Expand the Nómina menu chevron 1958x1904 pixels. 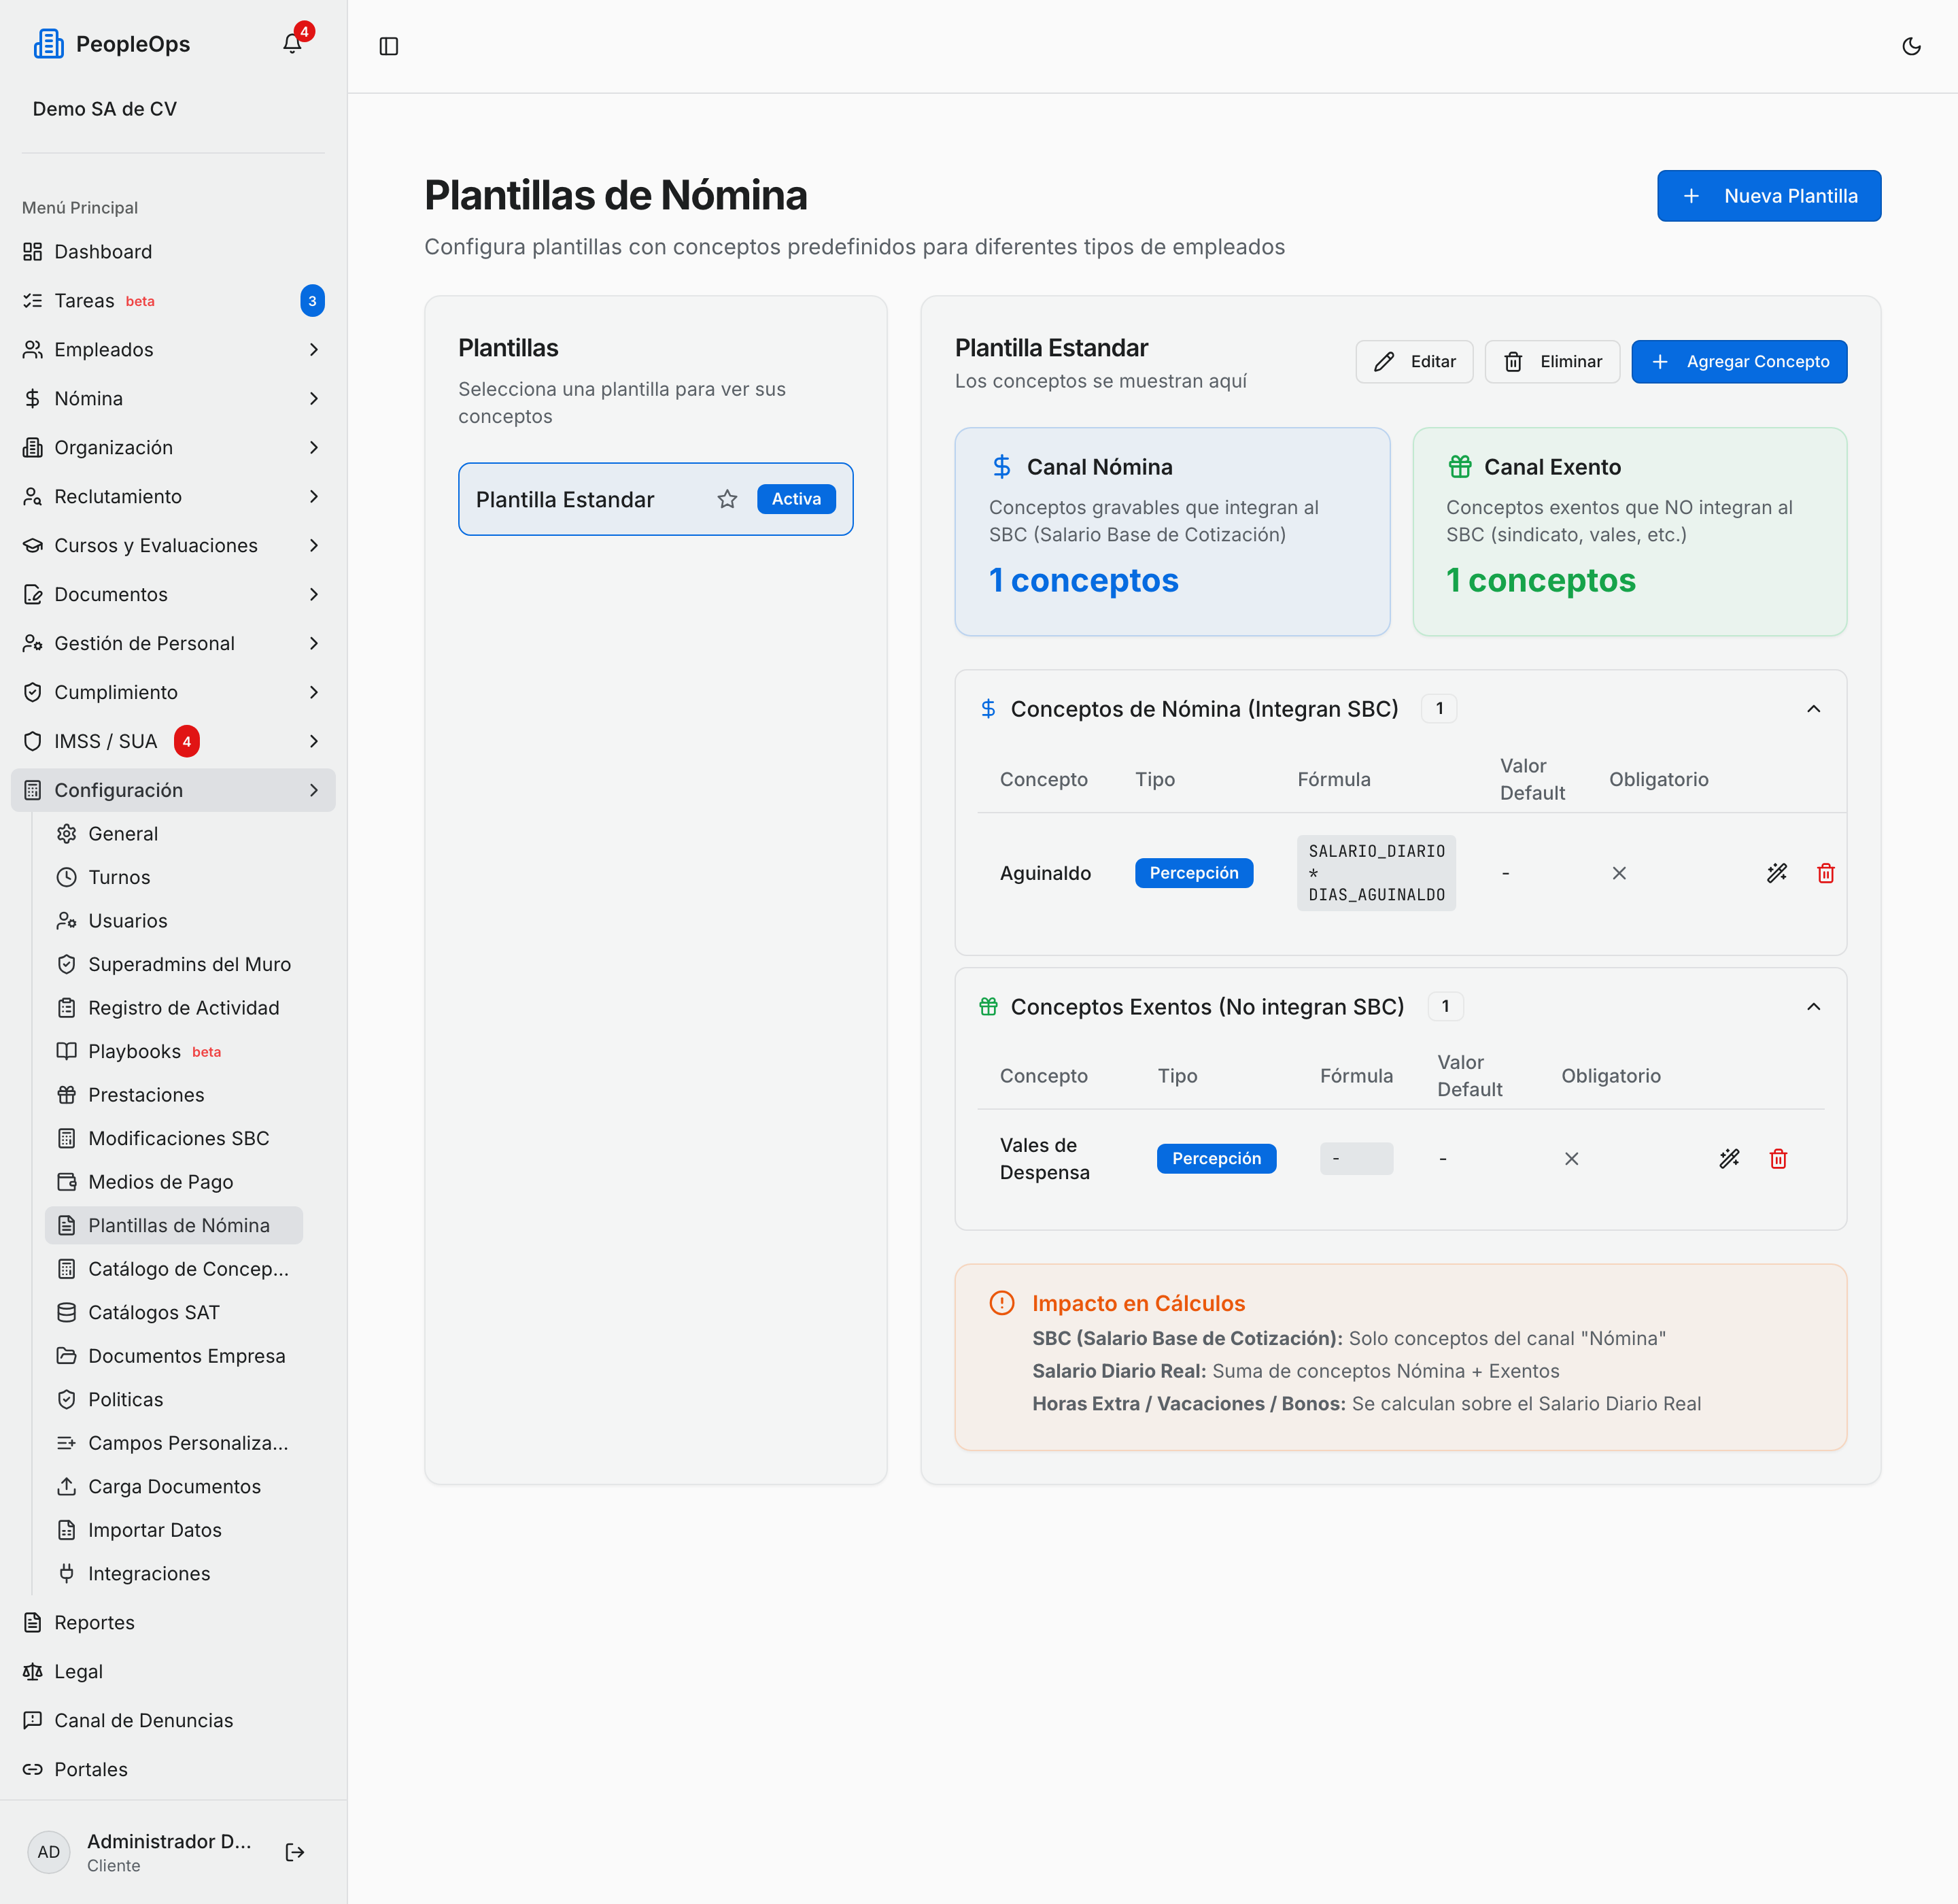point(314,398)
